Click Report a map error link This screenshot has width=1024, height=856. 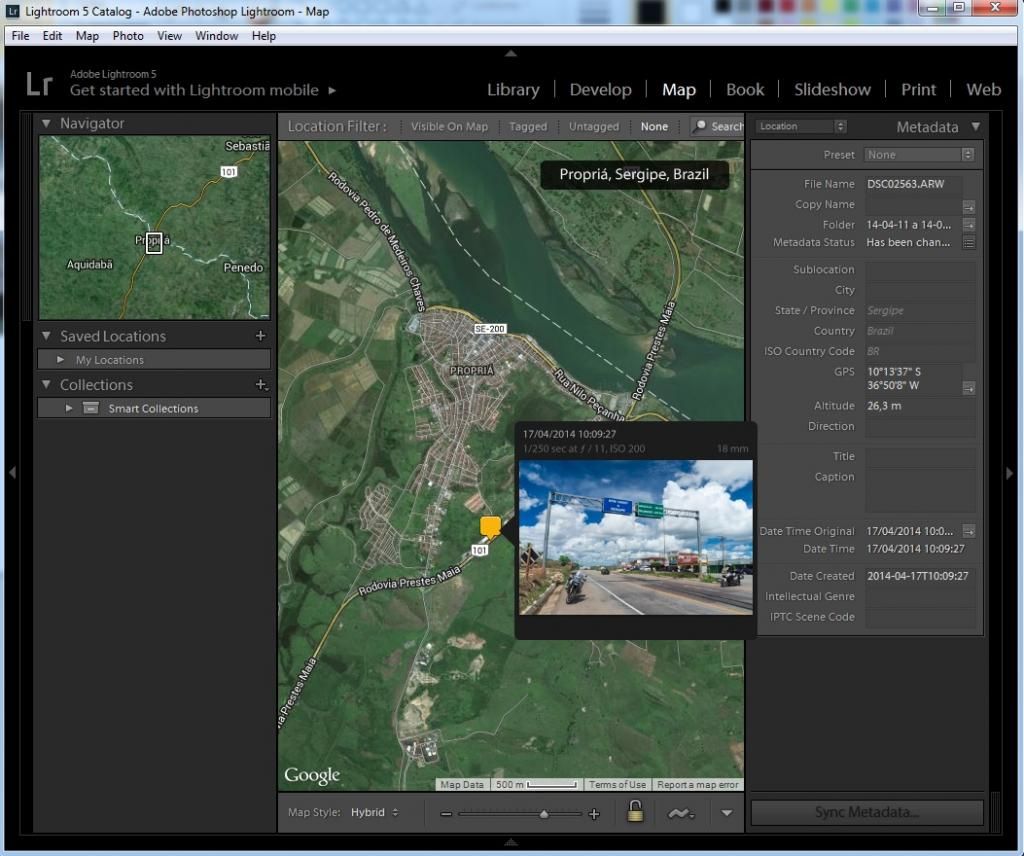pyautogui.click(x=697, y=784)
